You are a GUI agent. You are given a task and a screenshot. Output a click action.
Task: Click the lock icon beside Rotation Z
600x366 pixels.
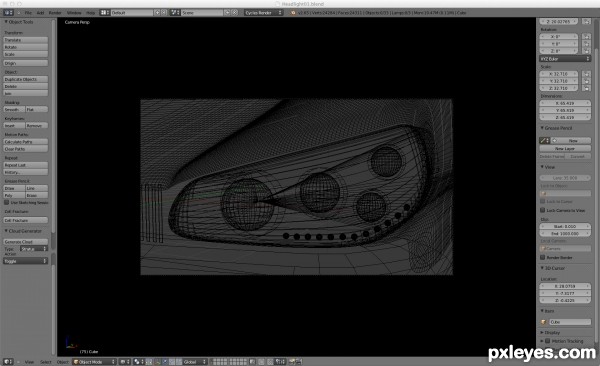pyautogui.click(x=586, y=51)
